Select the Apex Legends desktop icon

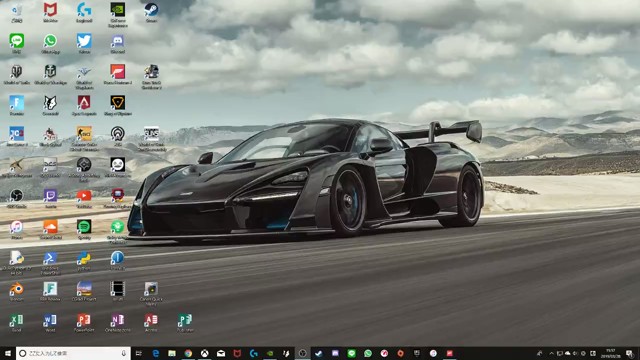tap(84, 105)
